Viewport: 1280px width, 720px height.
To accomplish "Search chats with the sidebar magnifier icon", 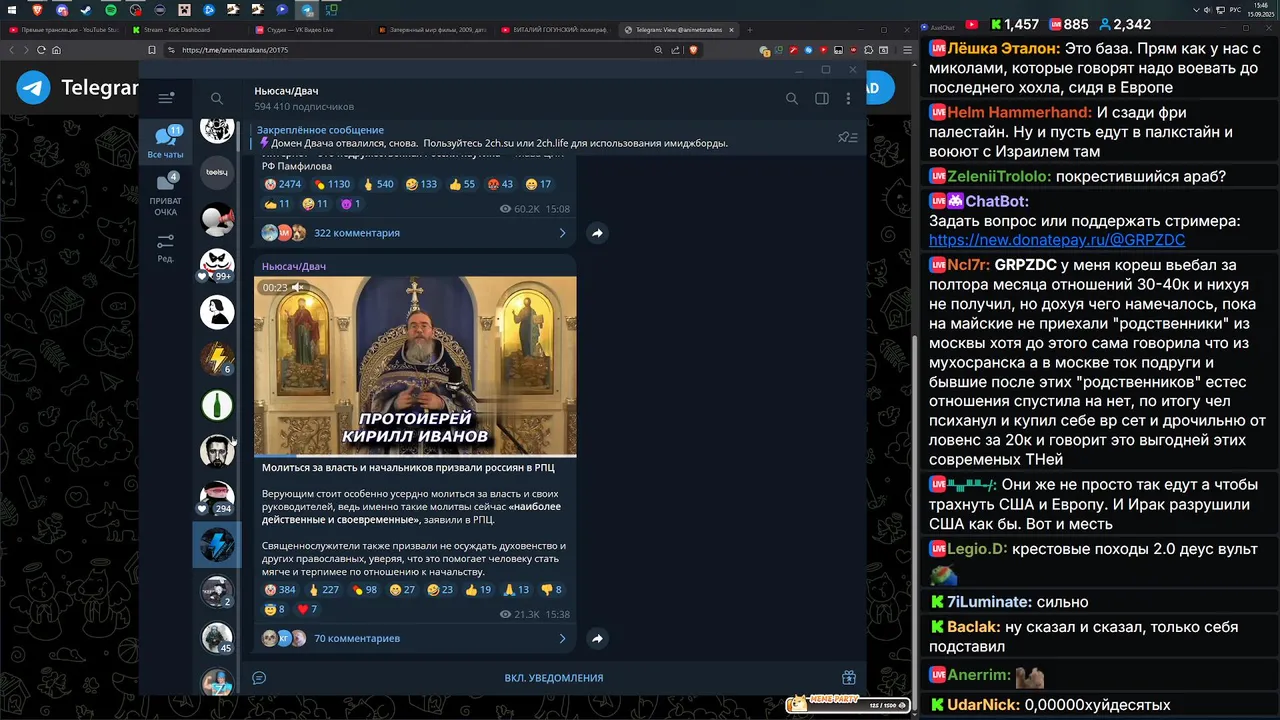I will [x=217, y=98].
